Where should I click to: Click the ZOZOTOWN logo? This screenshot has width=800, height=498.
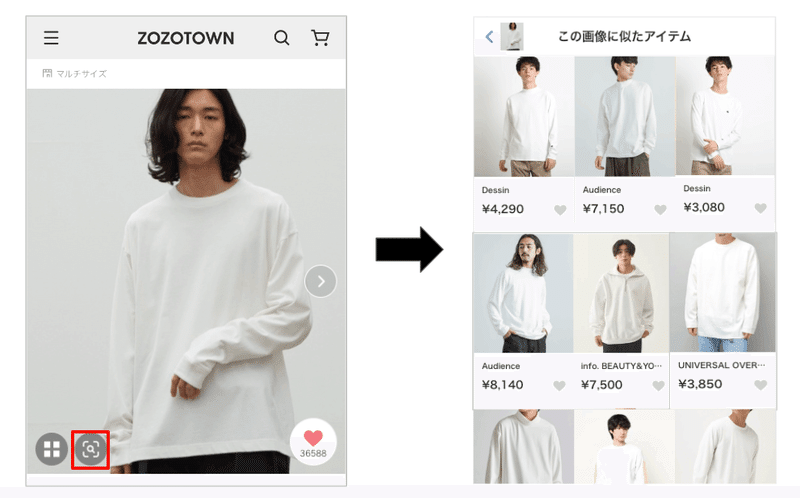pyautogui.click(x=186, y=38)
